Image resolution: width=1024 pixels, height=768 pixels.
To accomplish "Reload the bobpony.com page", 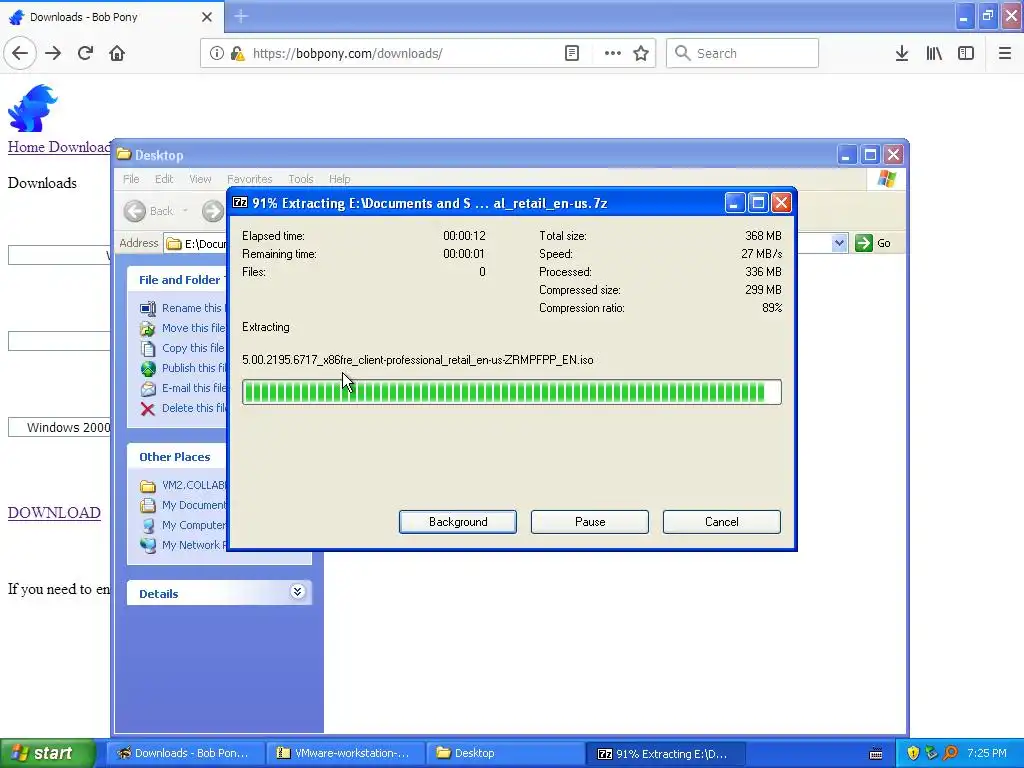I will point(85,53).
